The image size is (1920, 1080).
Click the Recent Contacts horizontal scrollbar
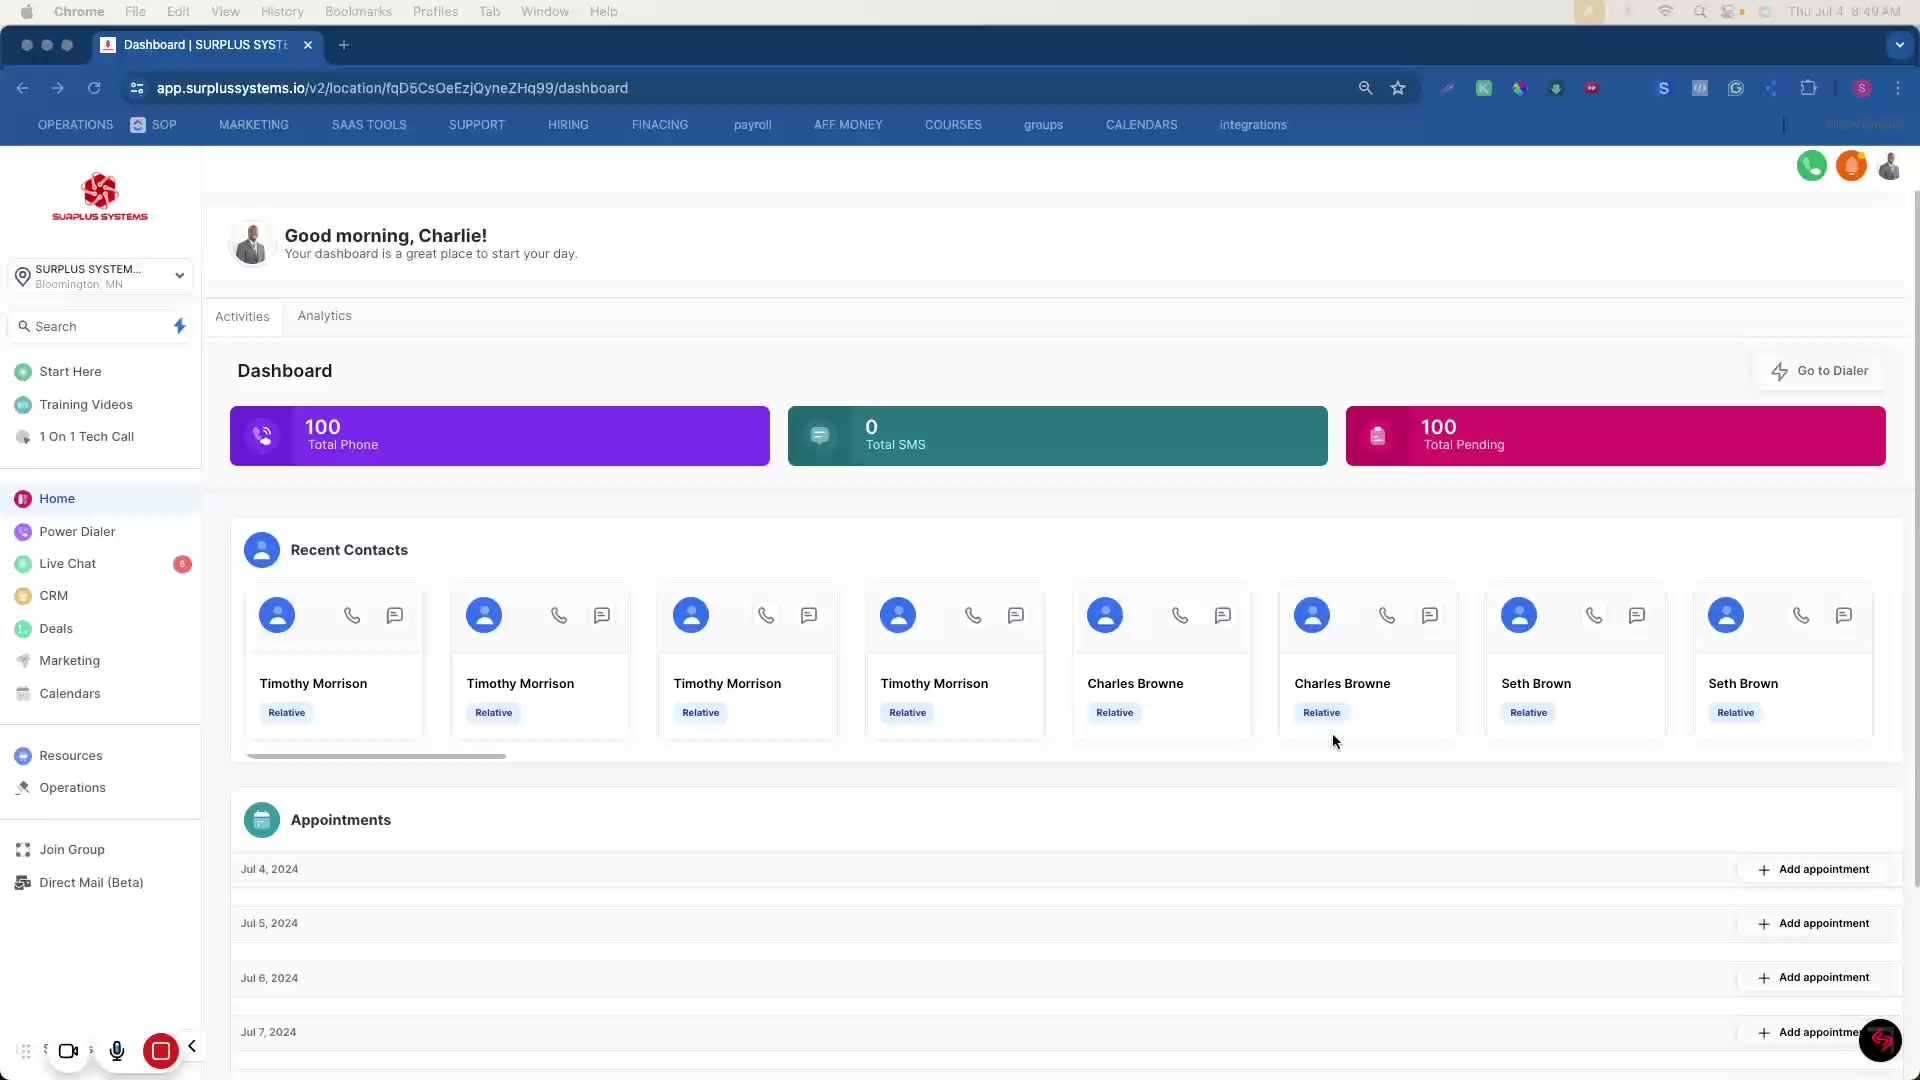pyautogui.click(x=376, y=756)
